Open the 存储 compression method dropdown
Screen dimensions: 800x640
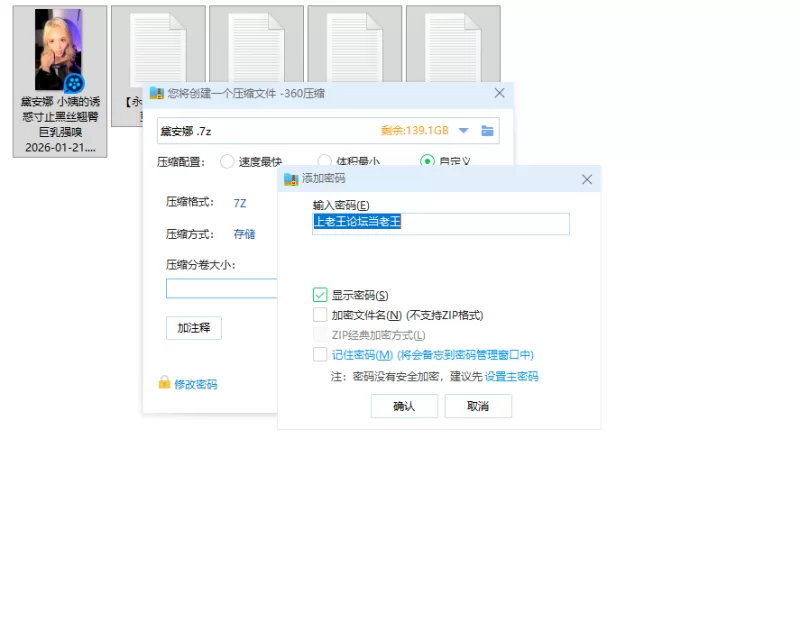coord(244,234)
